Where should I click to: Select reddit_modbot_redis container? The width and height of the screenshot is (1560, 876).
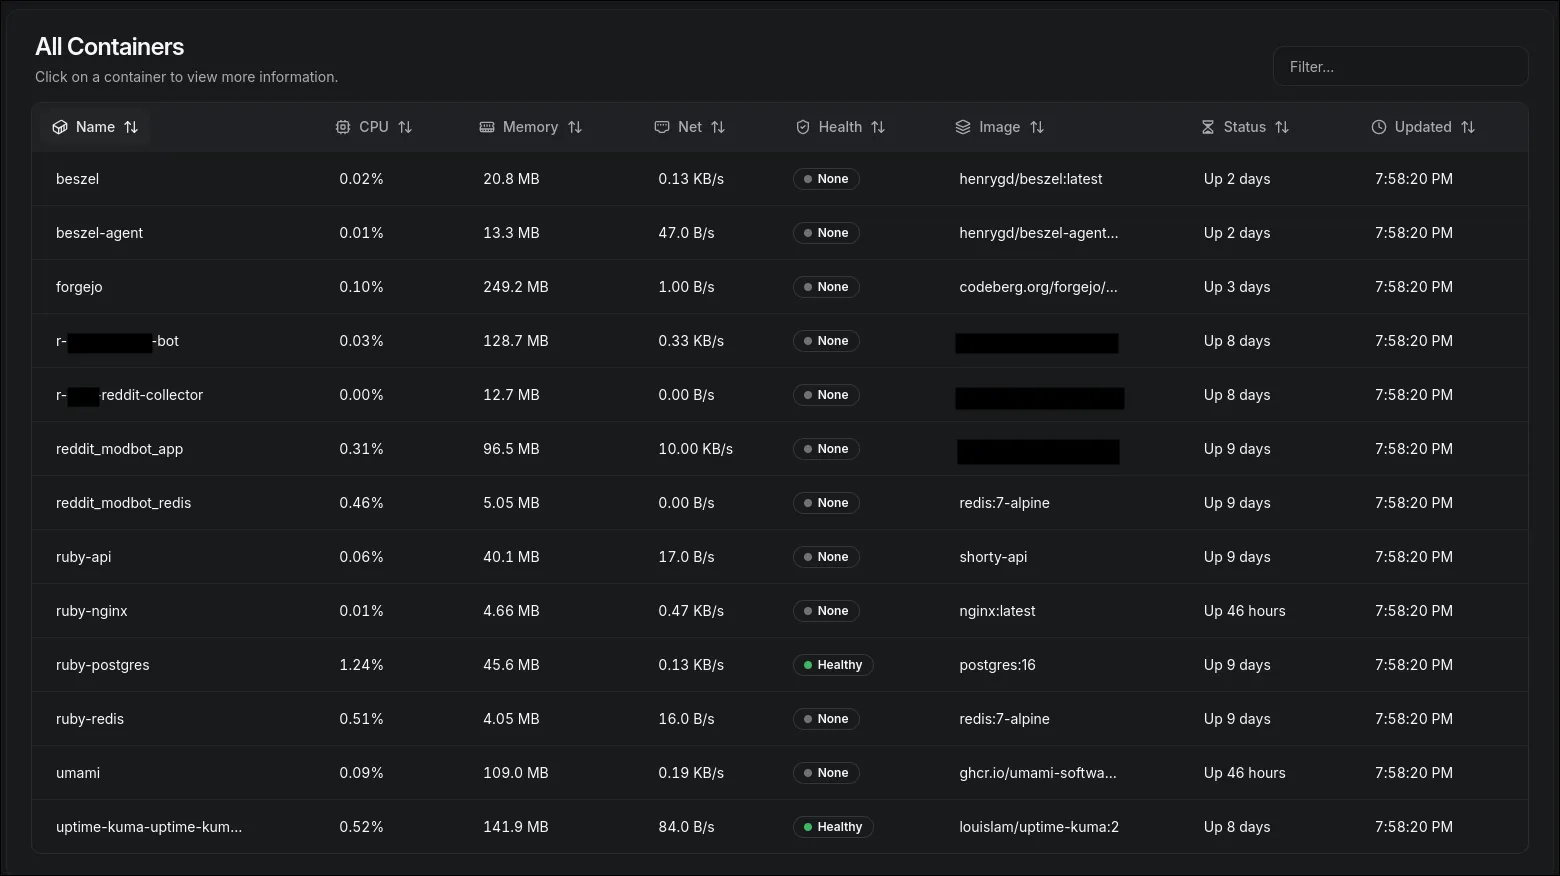tap(124, 503)
